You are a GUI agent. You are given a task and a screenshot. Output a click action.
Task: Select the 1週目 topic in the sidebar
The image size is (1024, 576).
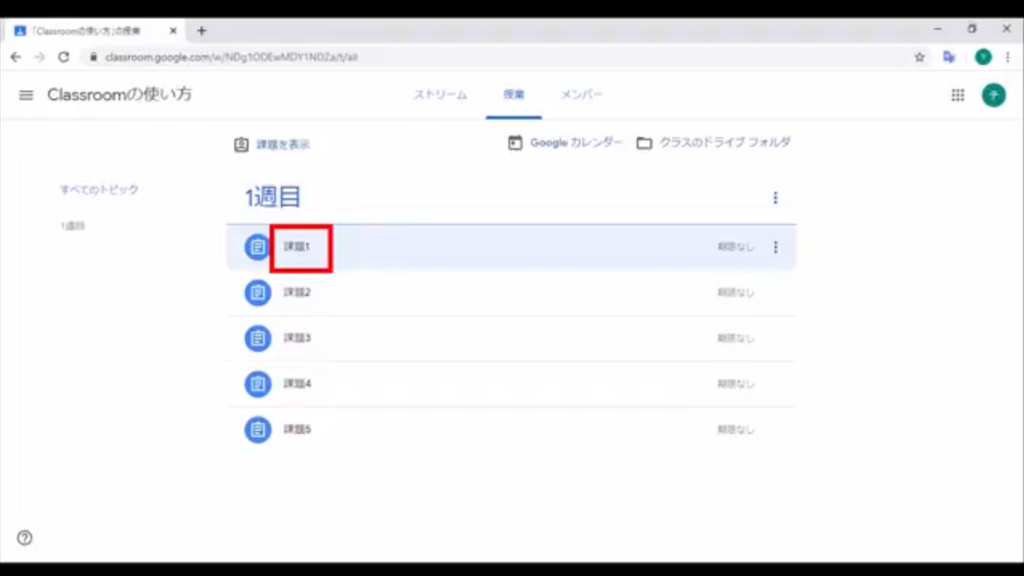click(x=72, y=226)
